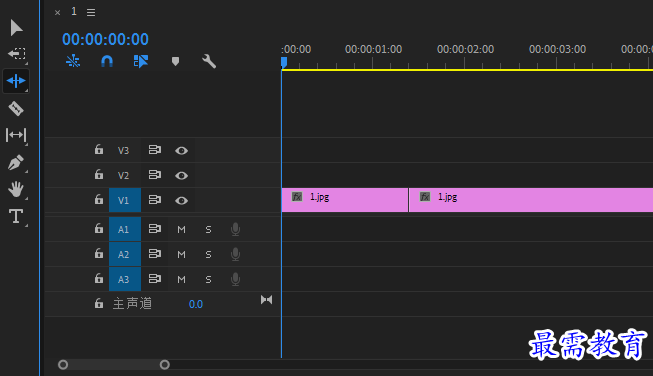Select the Hand tool
The width and height of the screenshot is (653, 376).
coord(16,189)
